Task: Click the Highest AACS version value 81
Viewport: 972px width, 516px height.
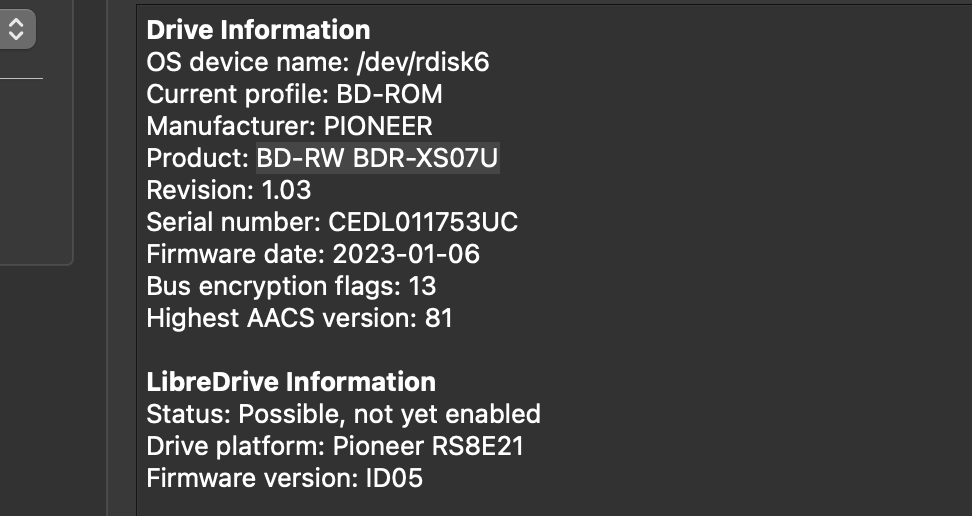Action: 439,319
